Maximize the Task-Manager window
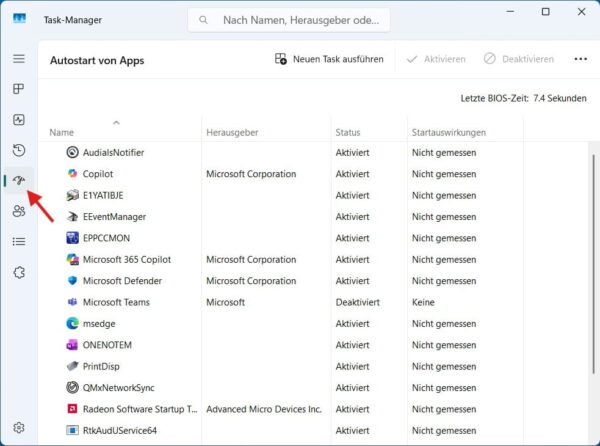The width and height of the screenshot is (600, 446). click(546, 12)
